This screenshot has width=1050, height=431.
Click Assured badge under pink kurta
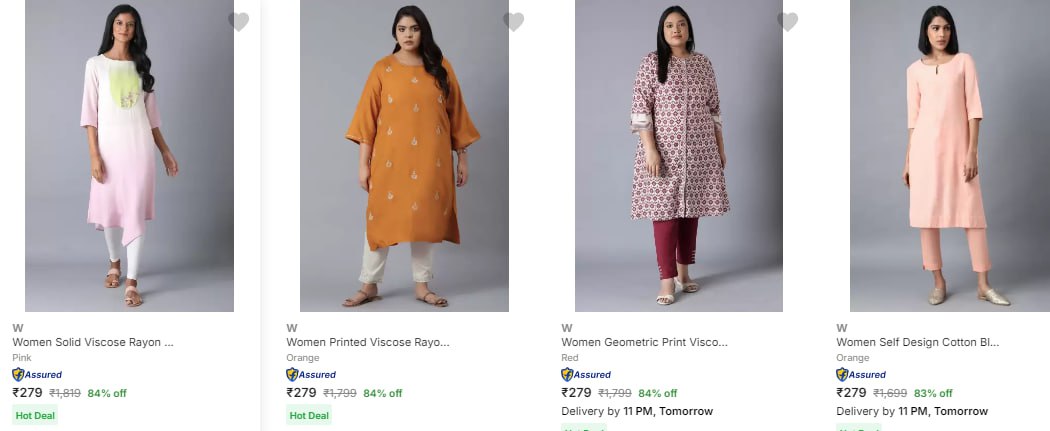[37, 375]
